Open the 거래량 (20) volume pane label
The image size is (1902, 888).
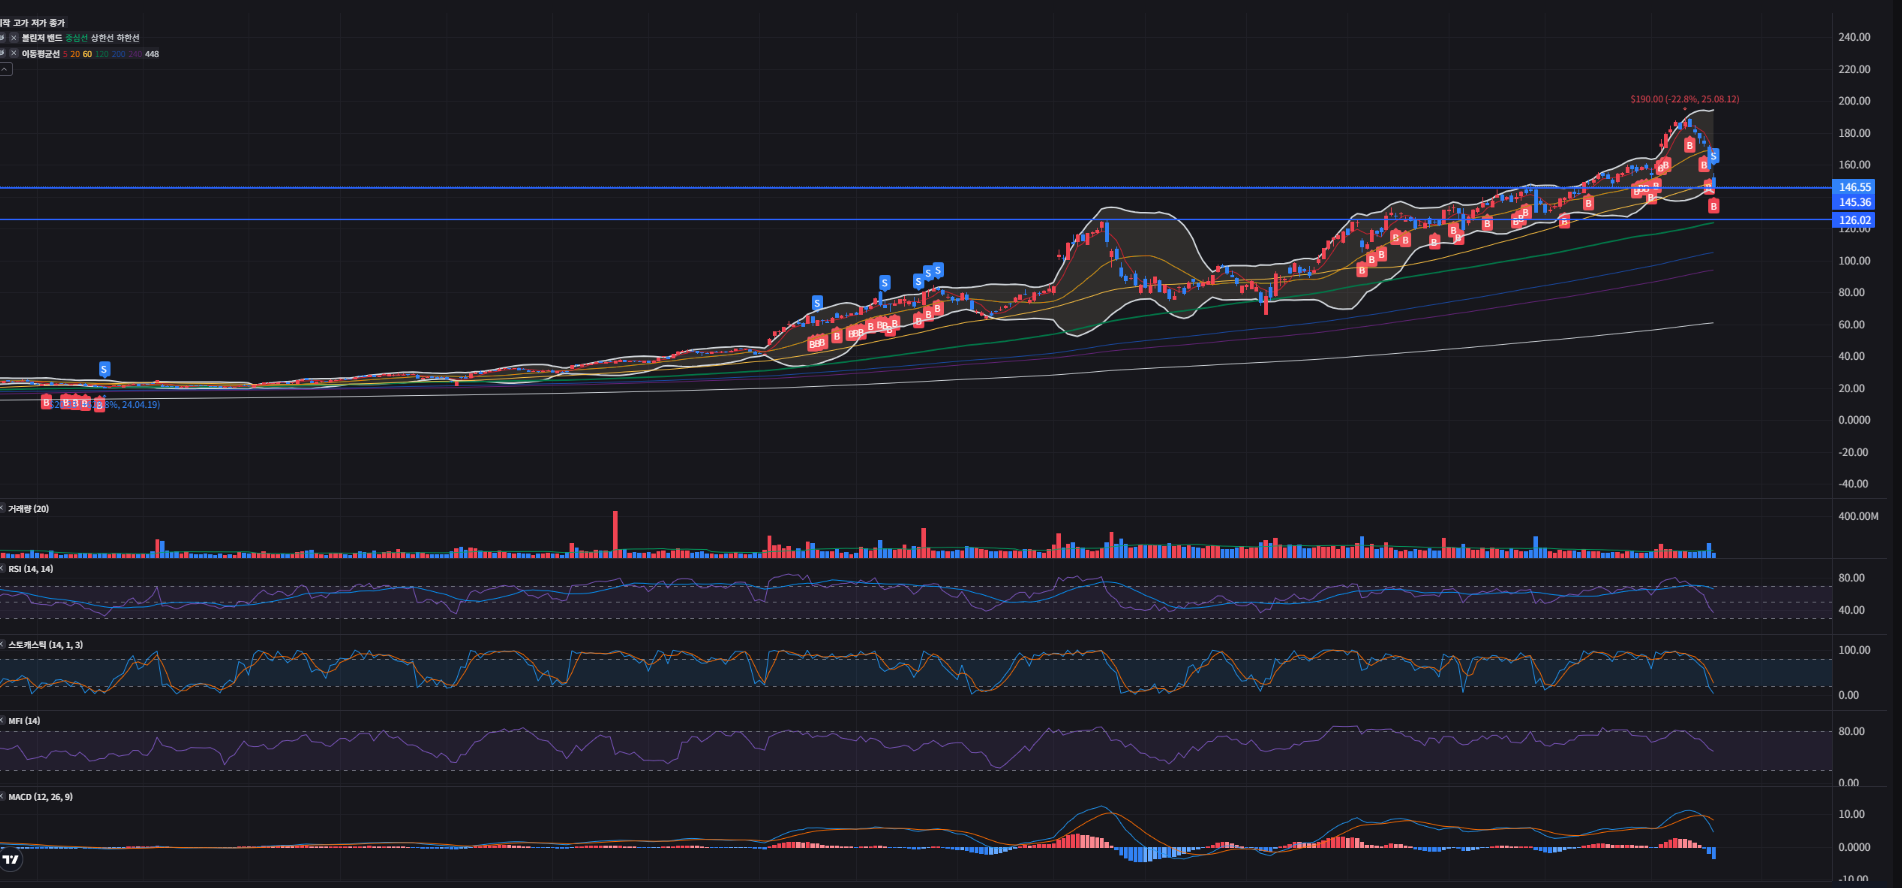point(28,509)
